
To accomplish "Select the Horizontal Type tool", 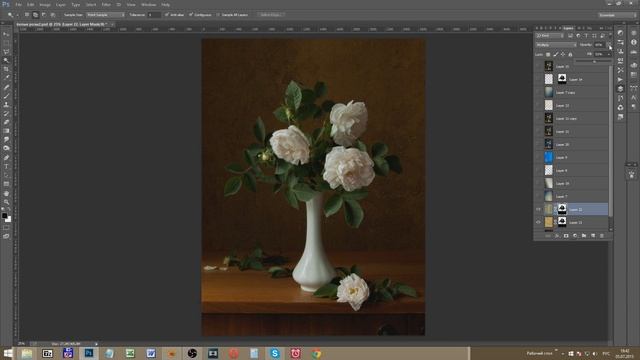I will coord(6,167).
